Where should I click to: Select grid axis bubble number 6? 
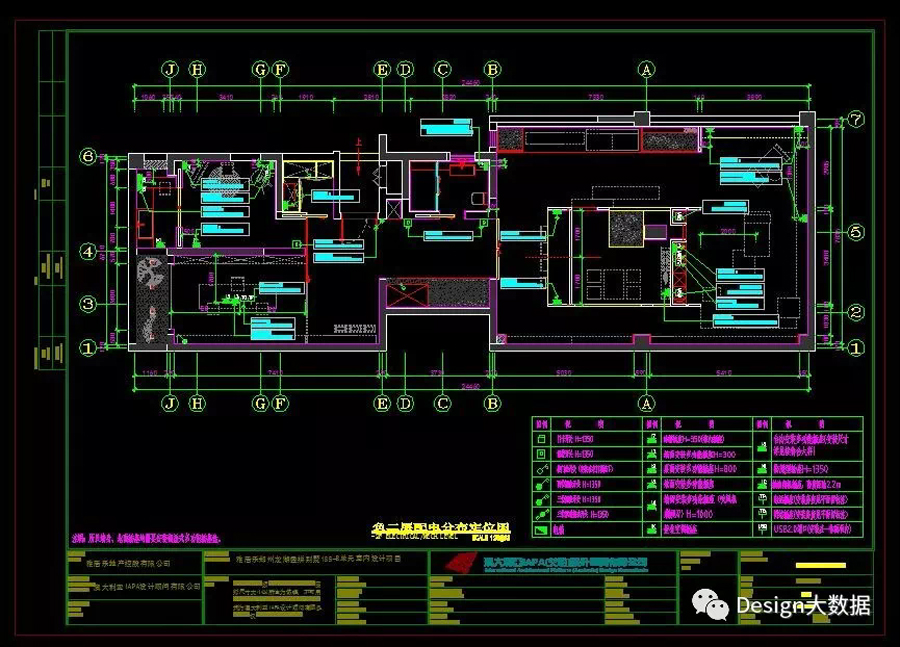coord(88,157)
